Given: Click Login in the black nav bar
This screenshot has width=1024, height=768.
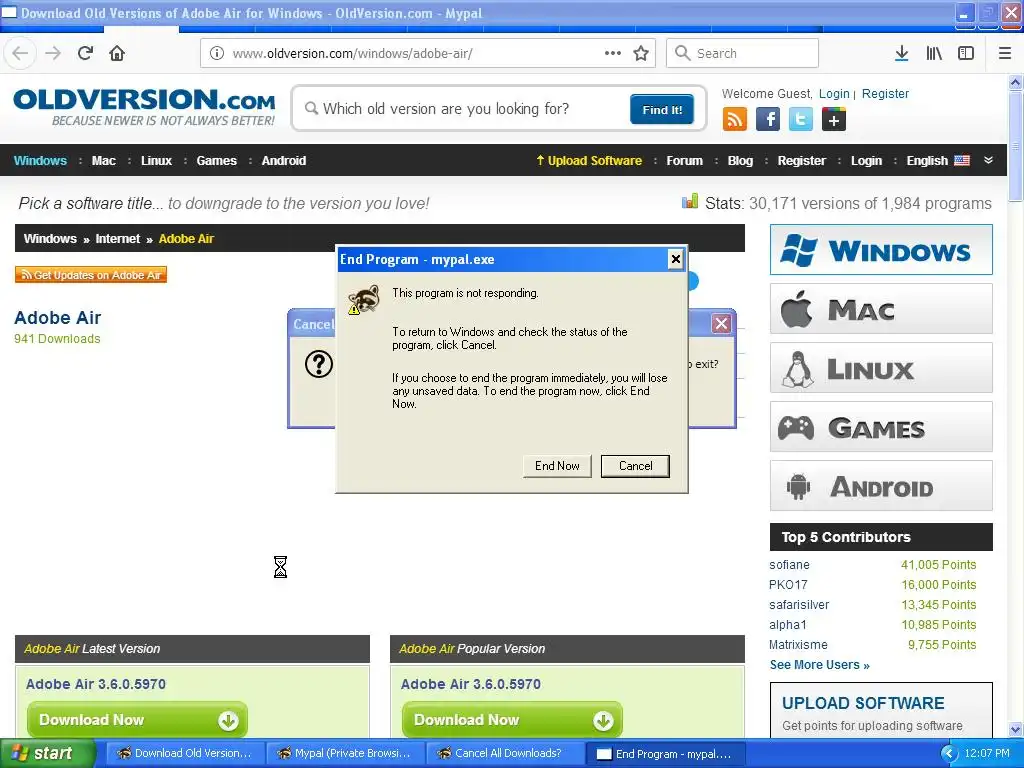Looking at the screenshot, I should click(866, 161).
